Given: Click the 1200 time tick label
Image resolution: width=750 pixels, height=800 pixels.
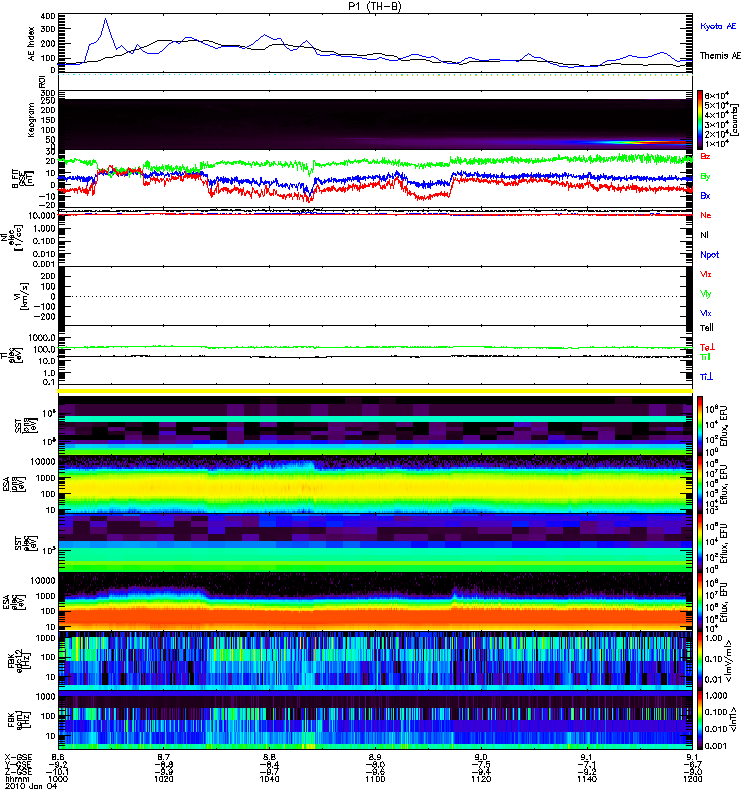Looking at the screenshot, I should (692, 779).
